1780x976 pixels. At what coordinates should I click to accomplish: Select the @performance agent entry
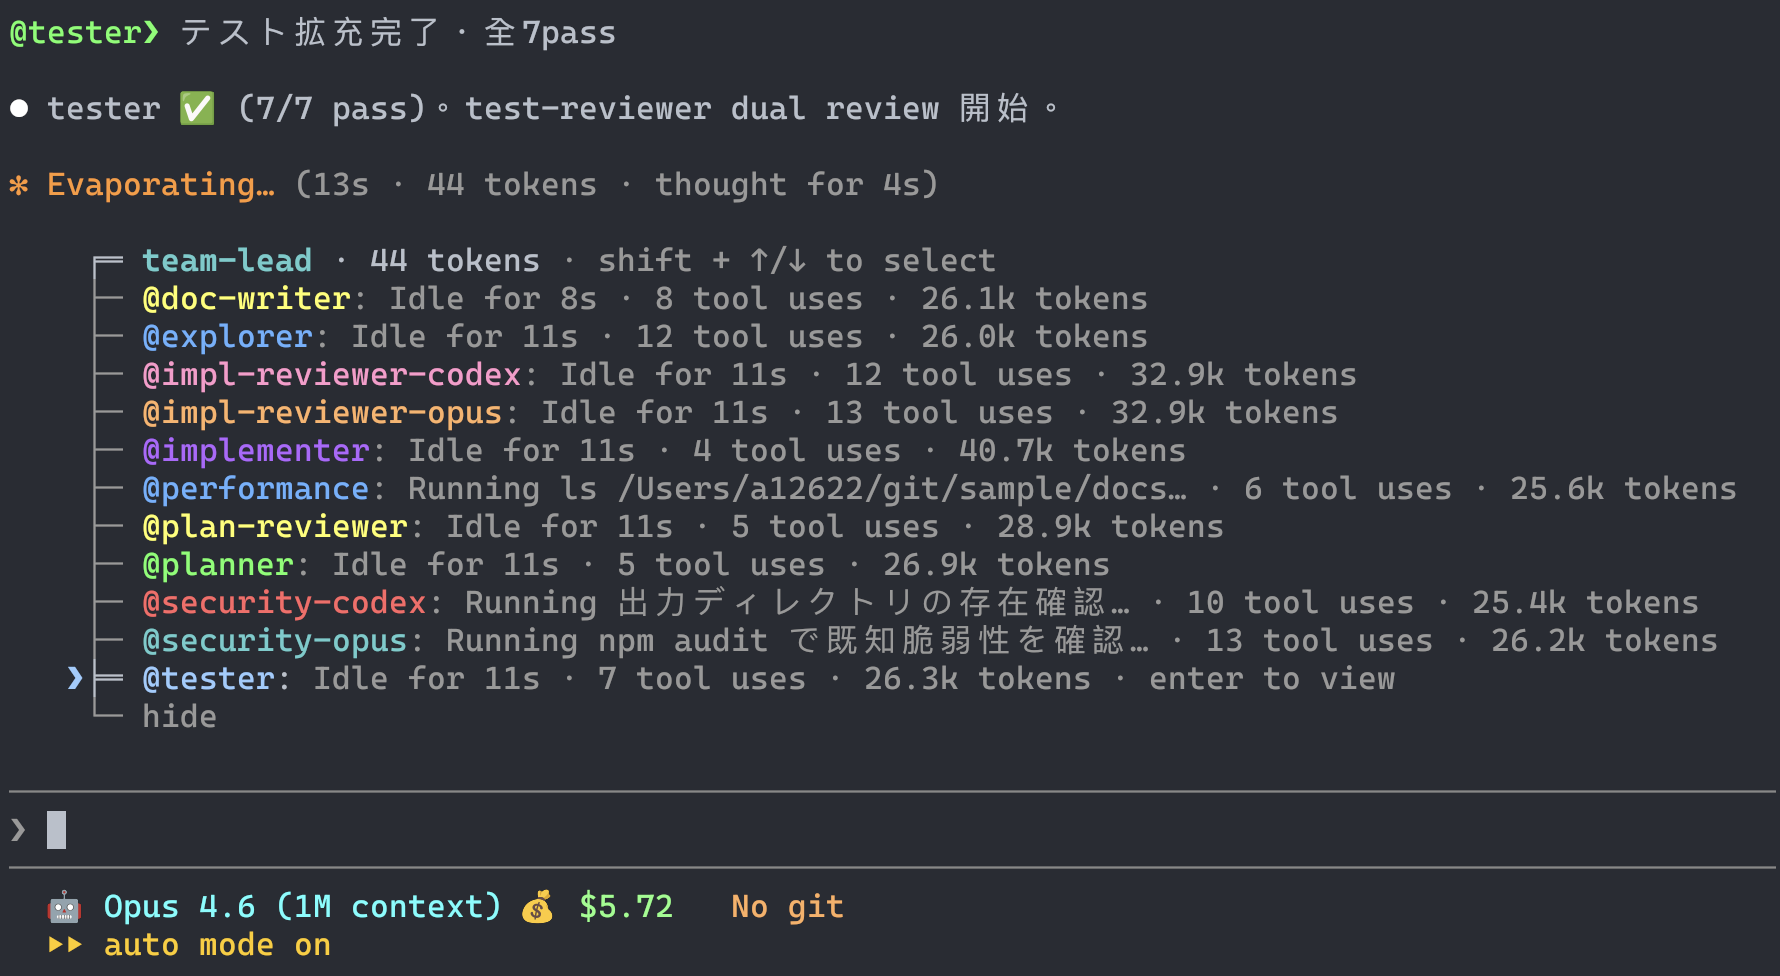pyautogui.click(x=255, y=489)
